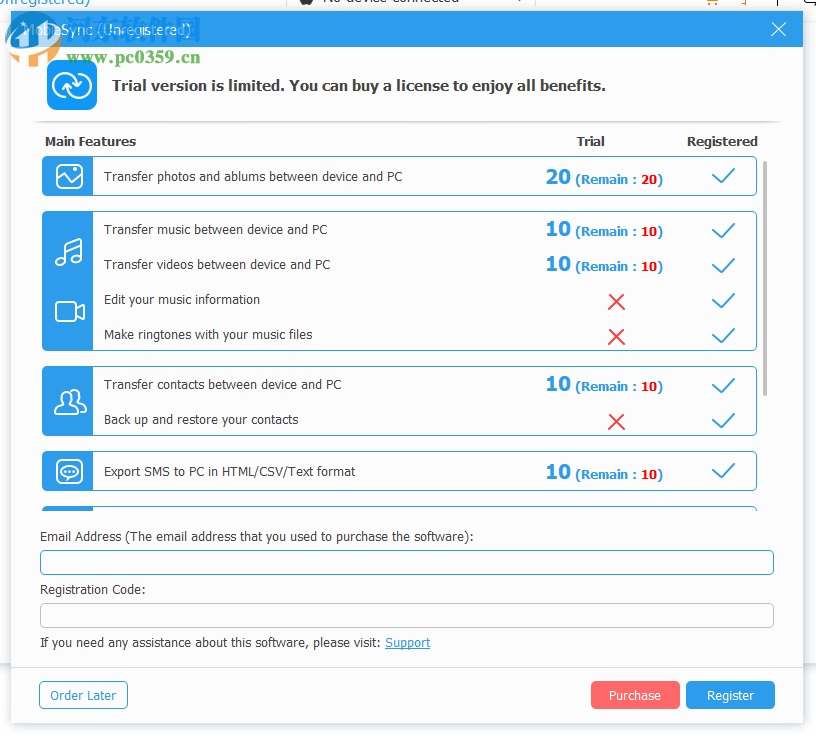816x736 pixels.
Task: Click Registered checkmark for Transfer contacts row
Action: (723, 385)
